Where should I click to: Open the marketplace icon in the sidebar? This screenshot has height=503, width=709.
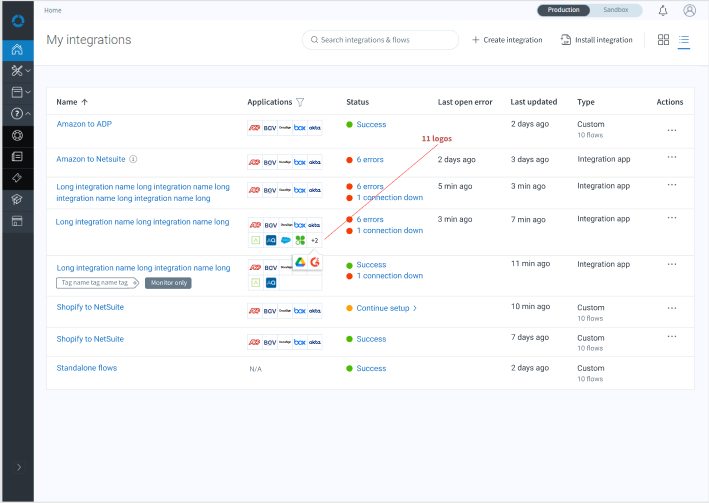pyautogui.click(x=16, y=220)
